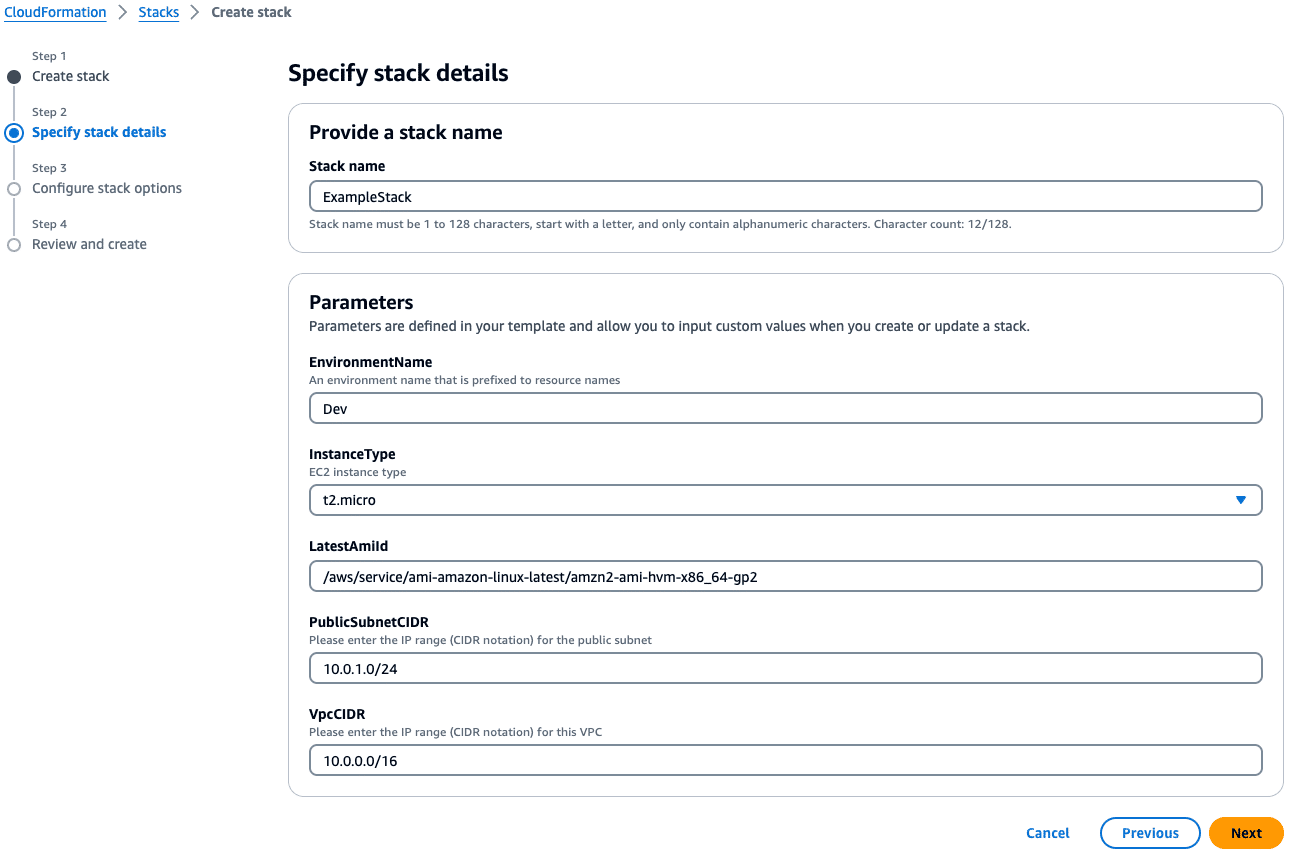1292x857 pixels.
Task: Expand the instance type selection arrow
Action: point(1241,499)
